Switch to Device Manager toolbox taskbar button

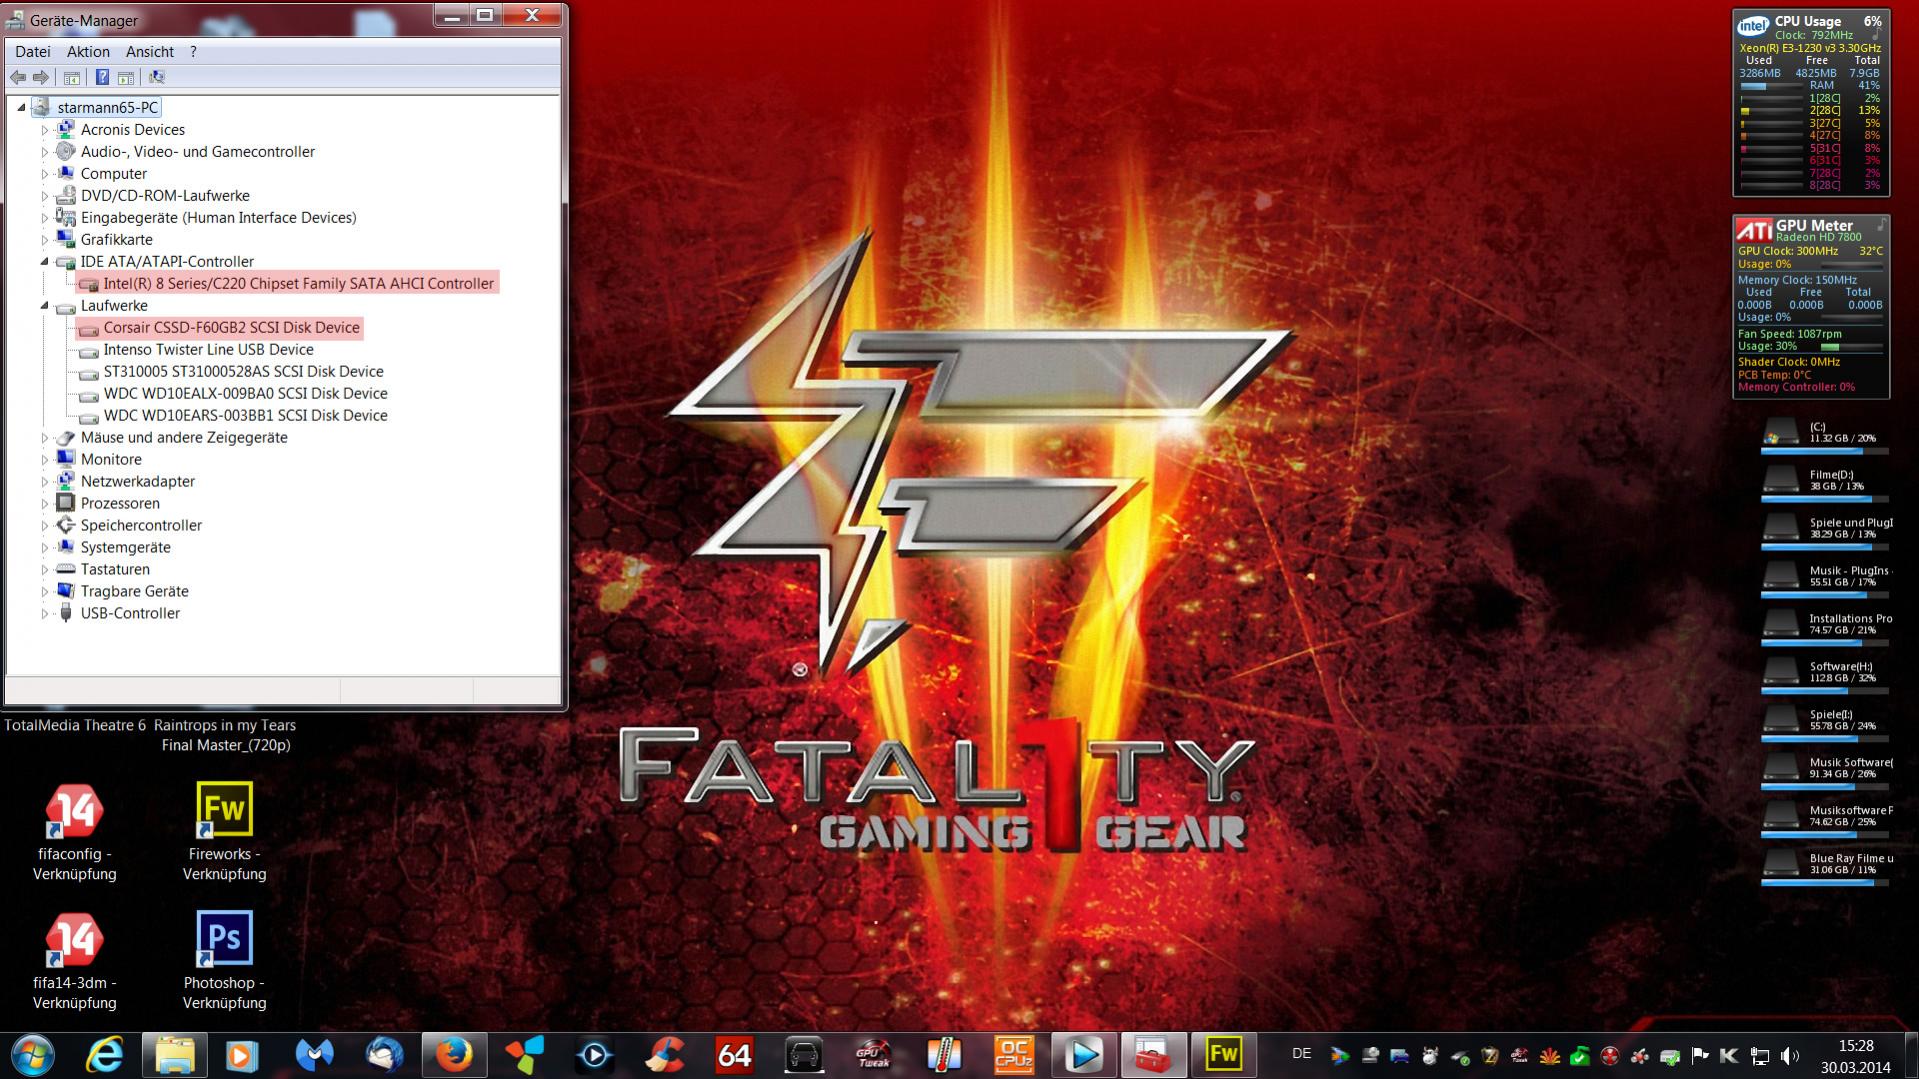[x=1153, y=1055]
